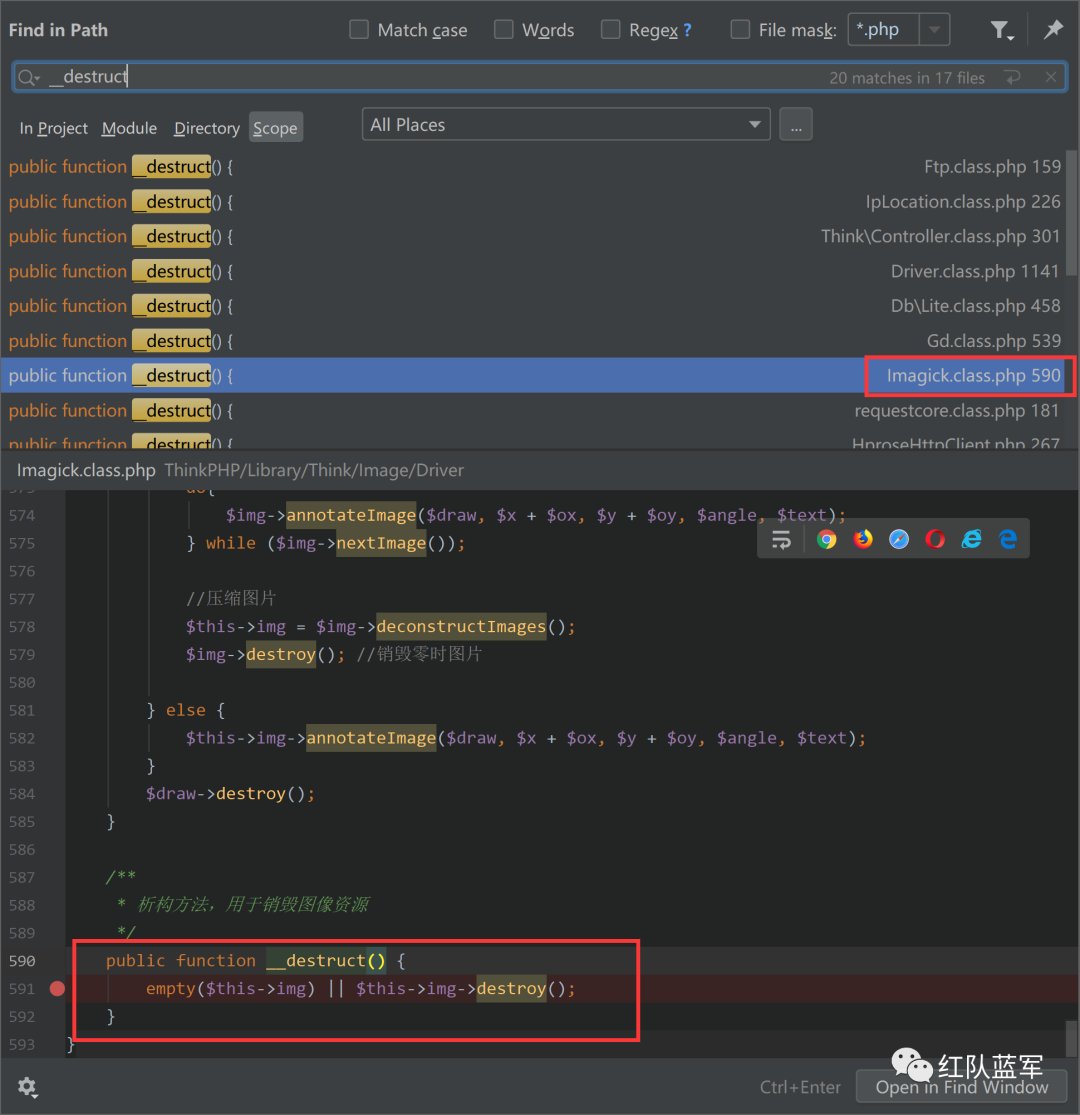Select the Scope tab
This screenshot has width=1080, height=1115.
pos(276,128)
